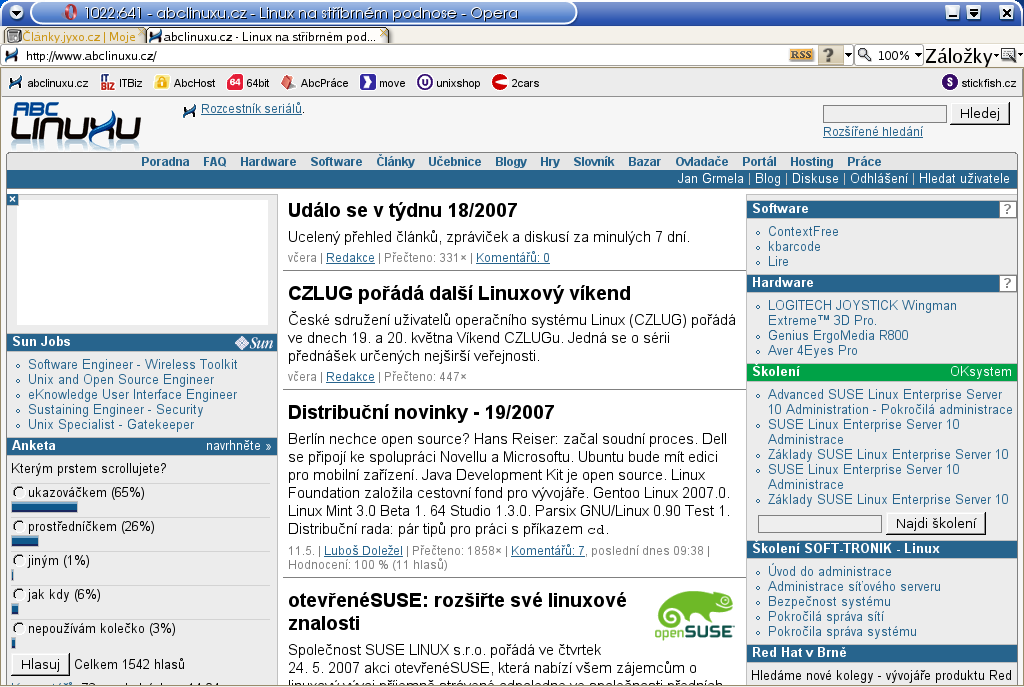Viewport: 1024px width, 687px height.
Task: Open 2cars bookmark
Action: [515, 83]
